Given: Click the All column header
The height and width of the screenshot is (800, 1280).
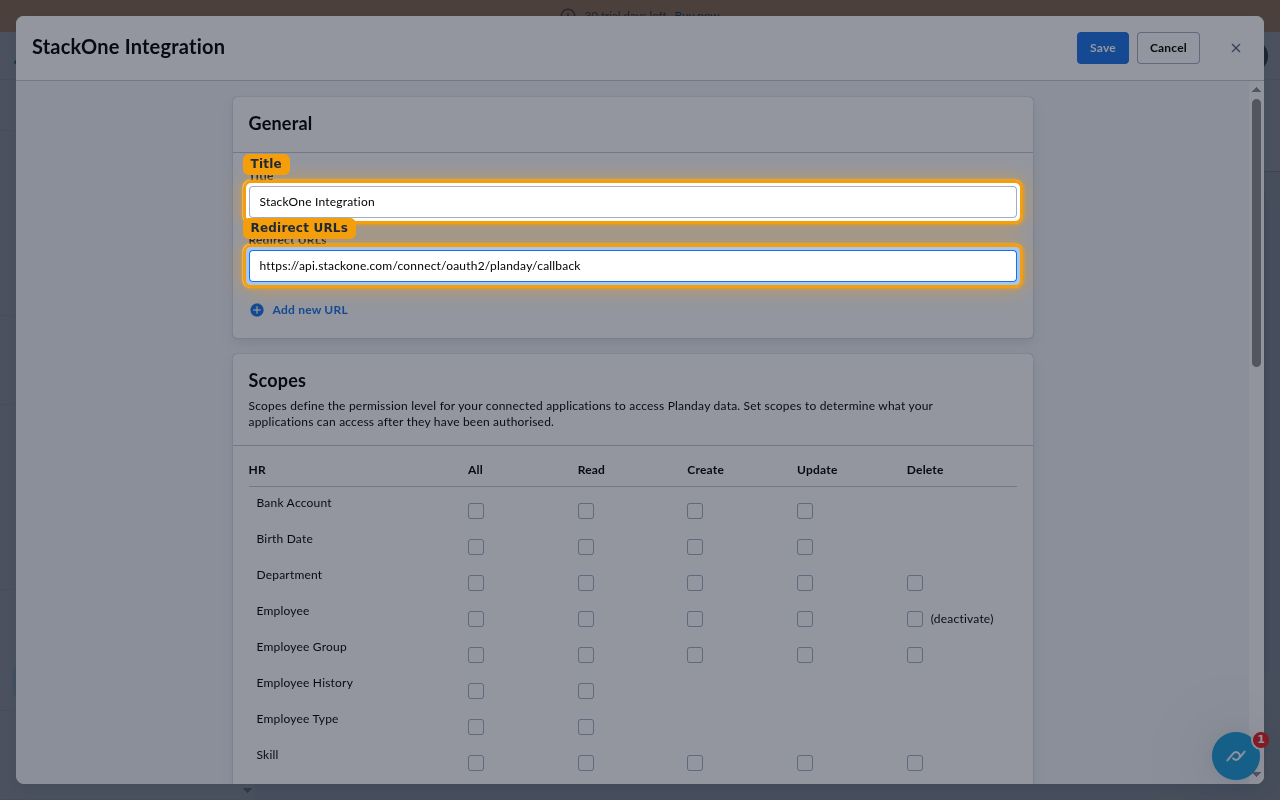Looking at the screenshot, I should [x=475, y=470].
